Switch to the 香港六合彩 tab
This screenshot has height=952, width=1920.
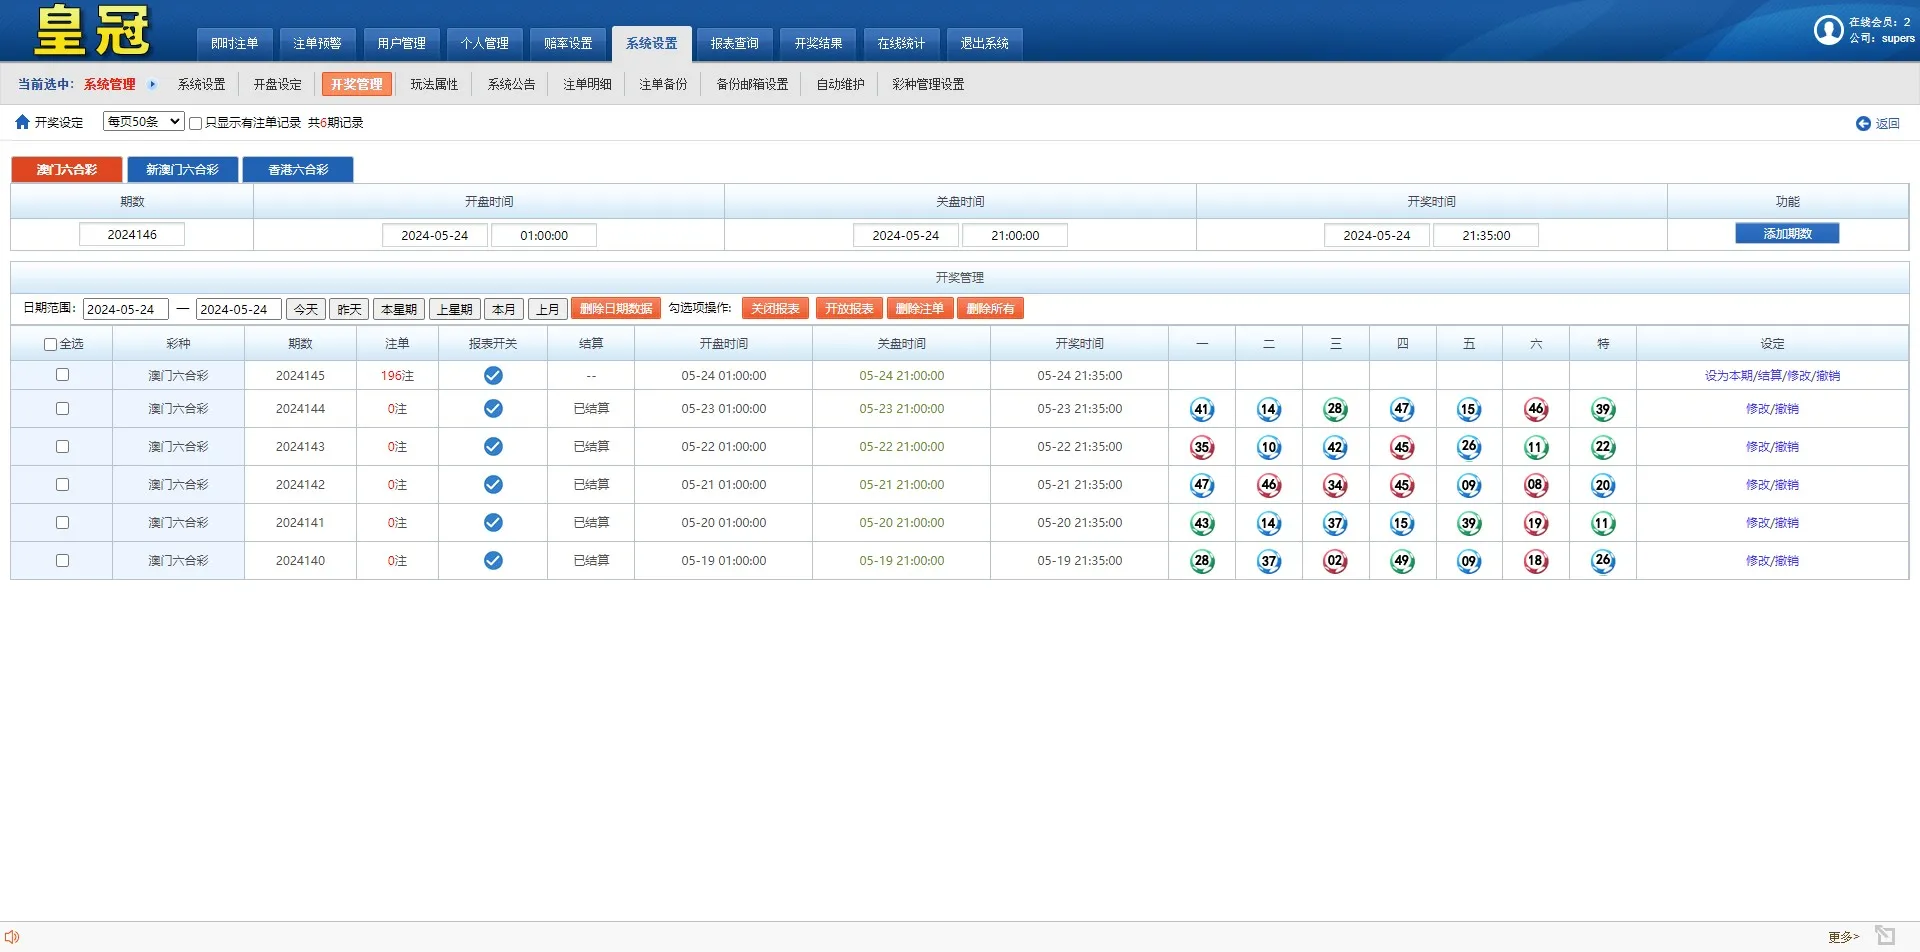point(298,170)
